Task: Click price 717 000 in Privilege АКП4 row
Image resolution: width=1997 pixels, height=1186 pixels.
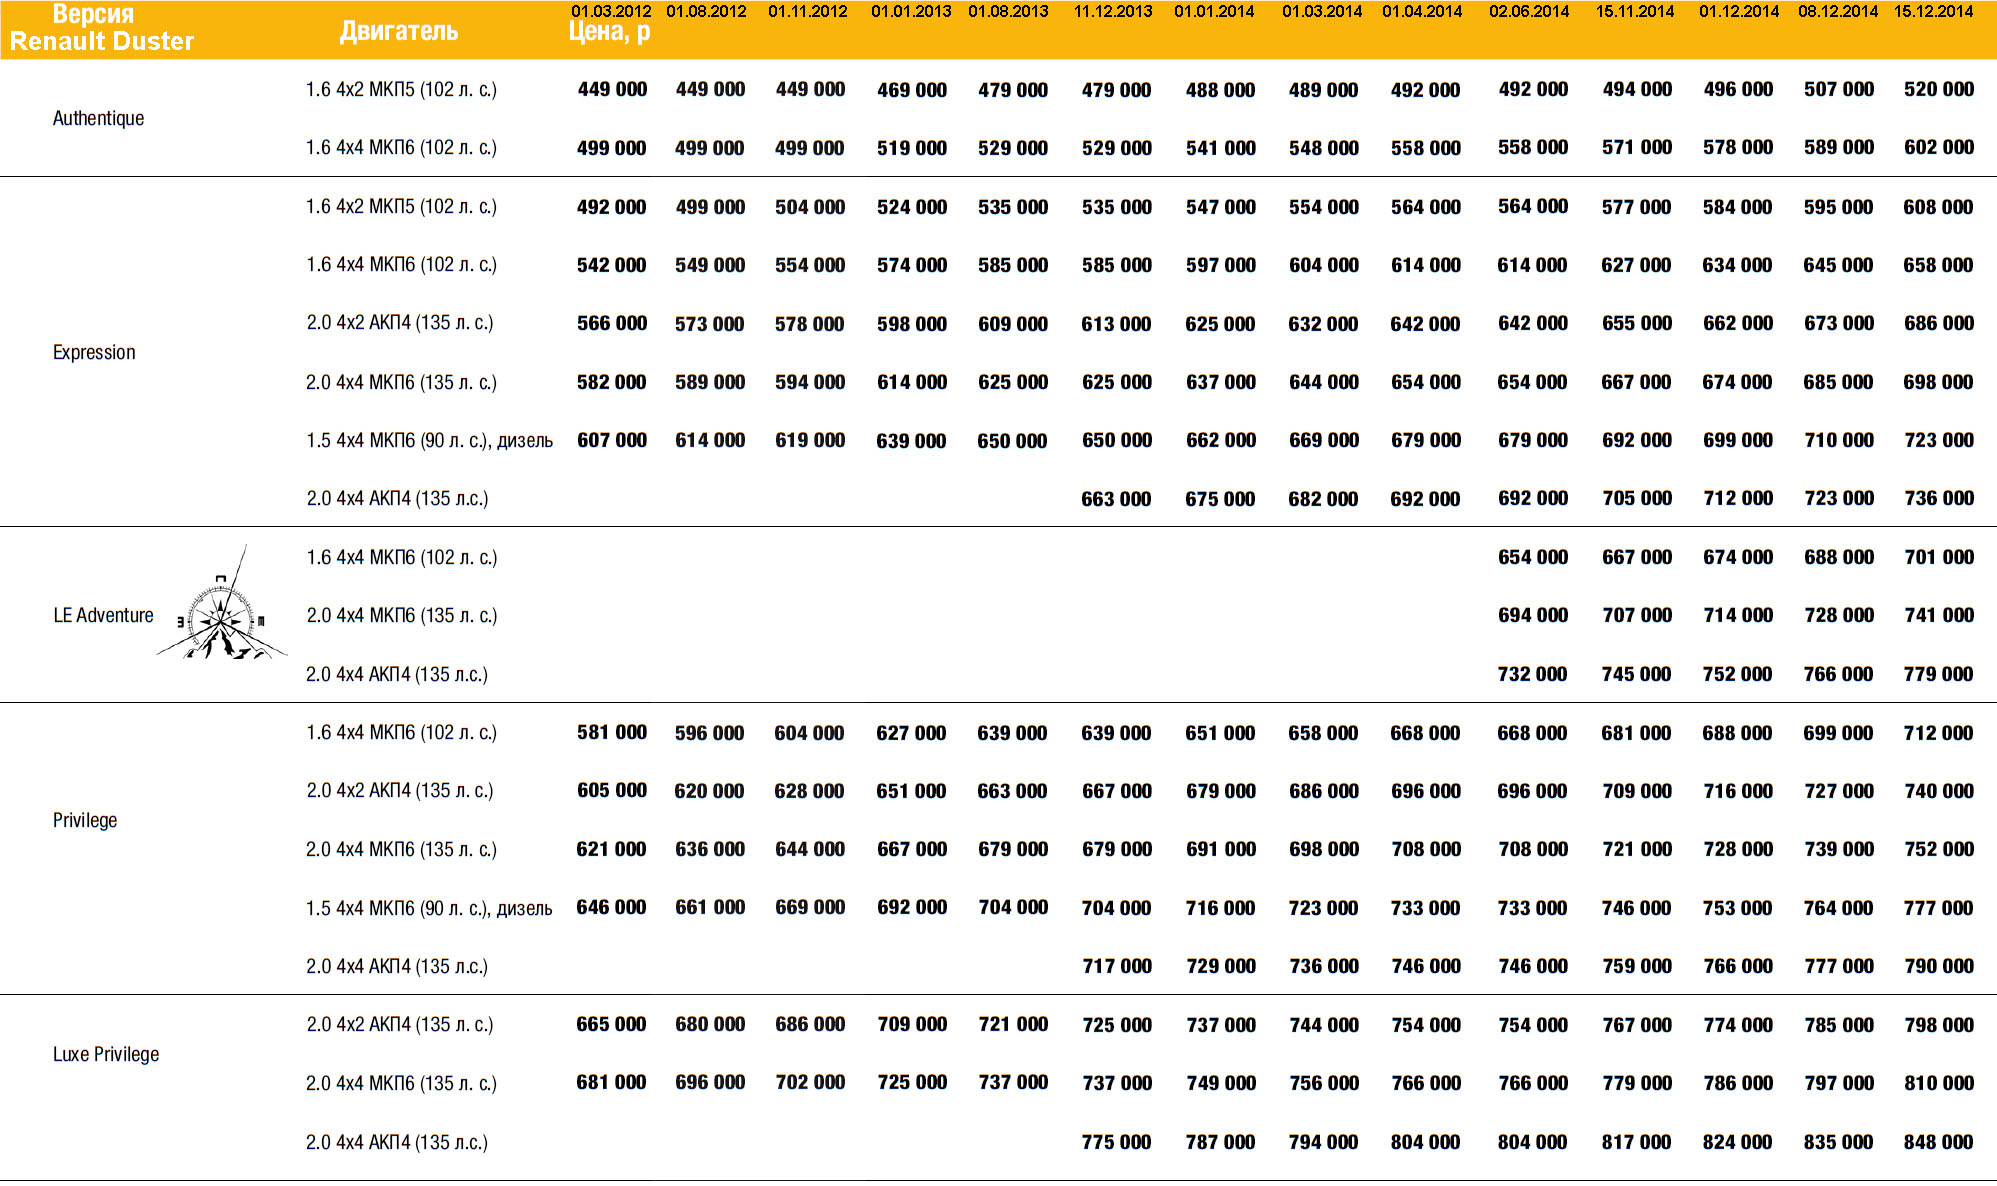Action: (1117, 966)
